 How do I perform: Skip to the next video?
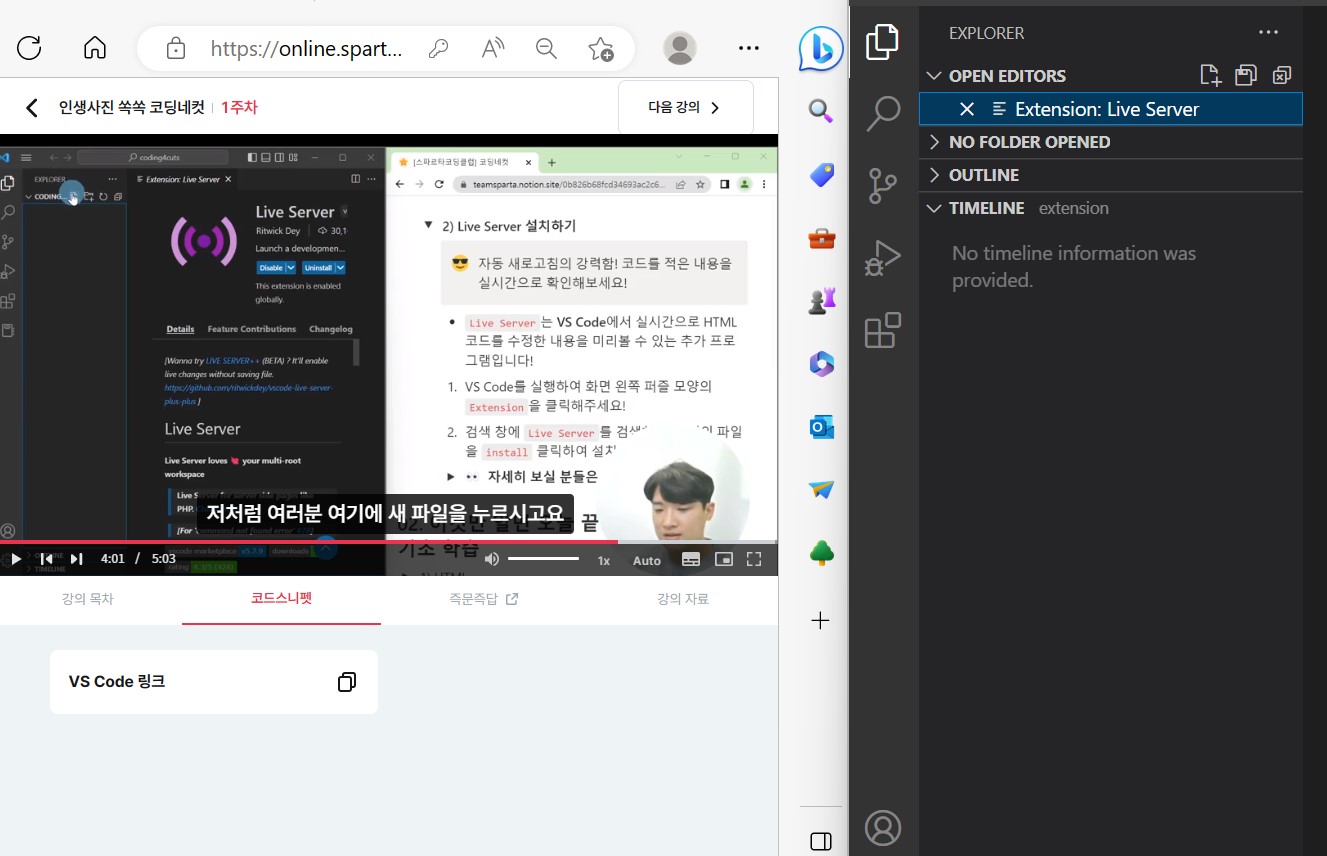click(76, 559)
